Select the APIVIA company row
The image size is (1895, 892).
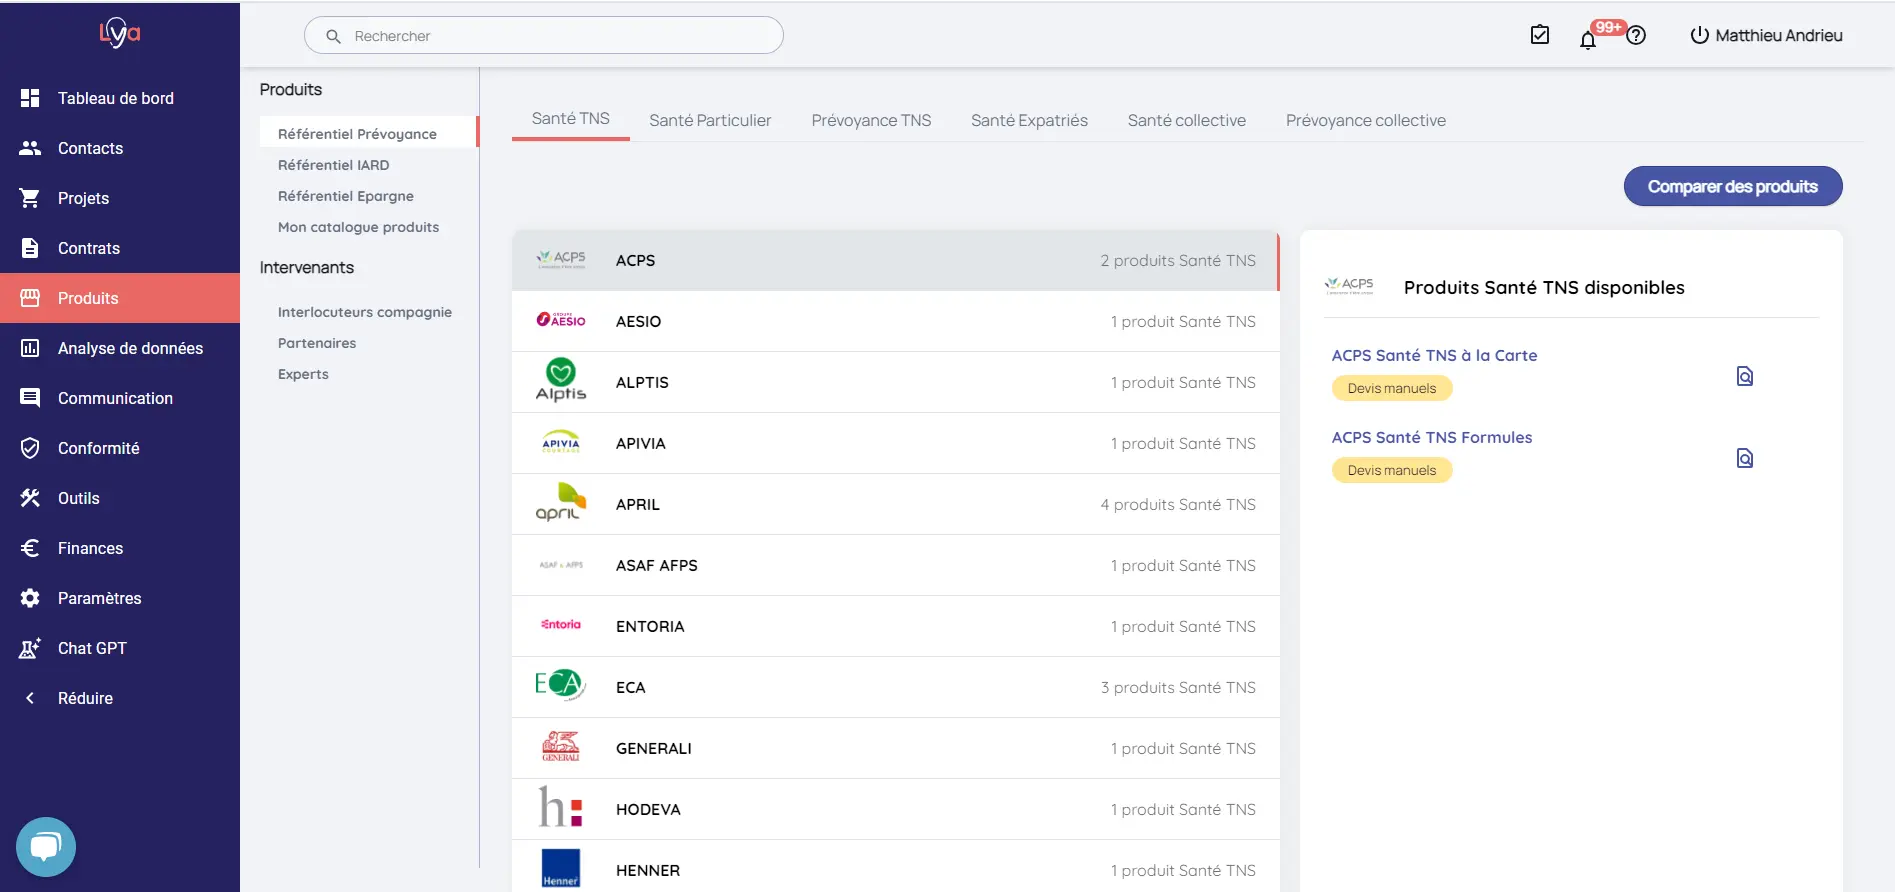coord(896,443)
